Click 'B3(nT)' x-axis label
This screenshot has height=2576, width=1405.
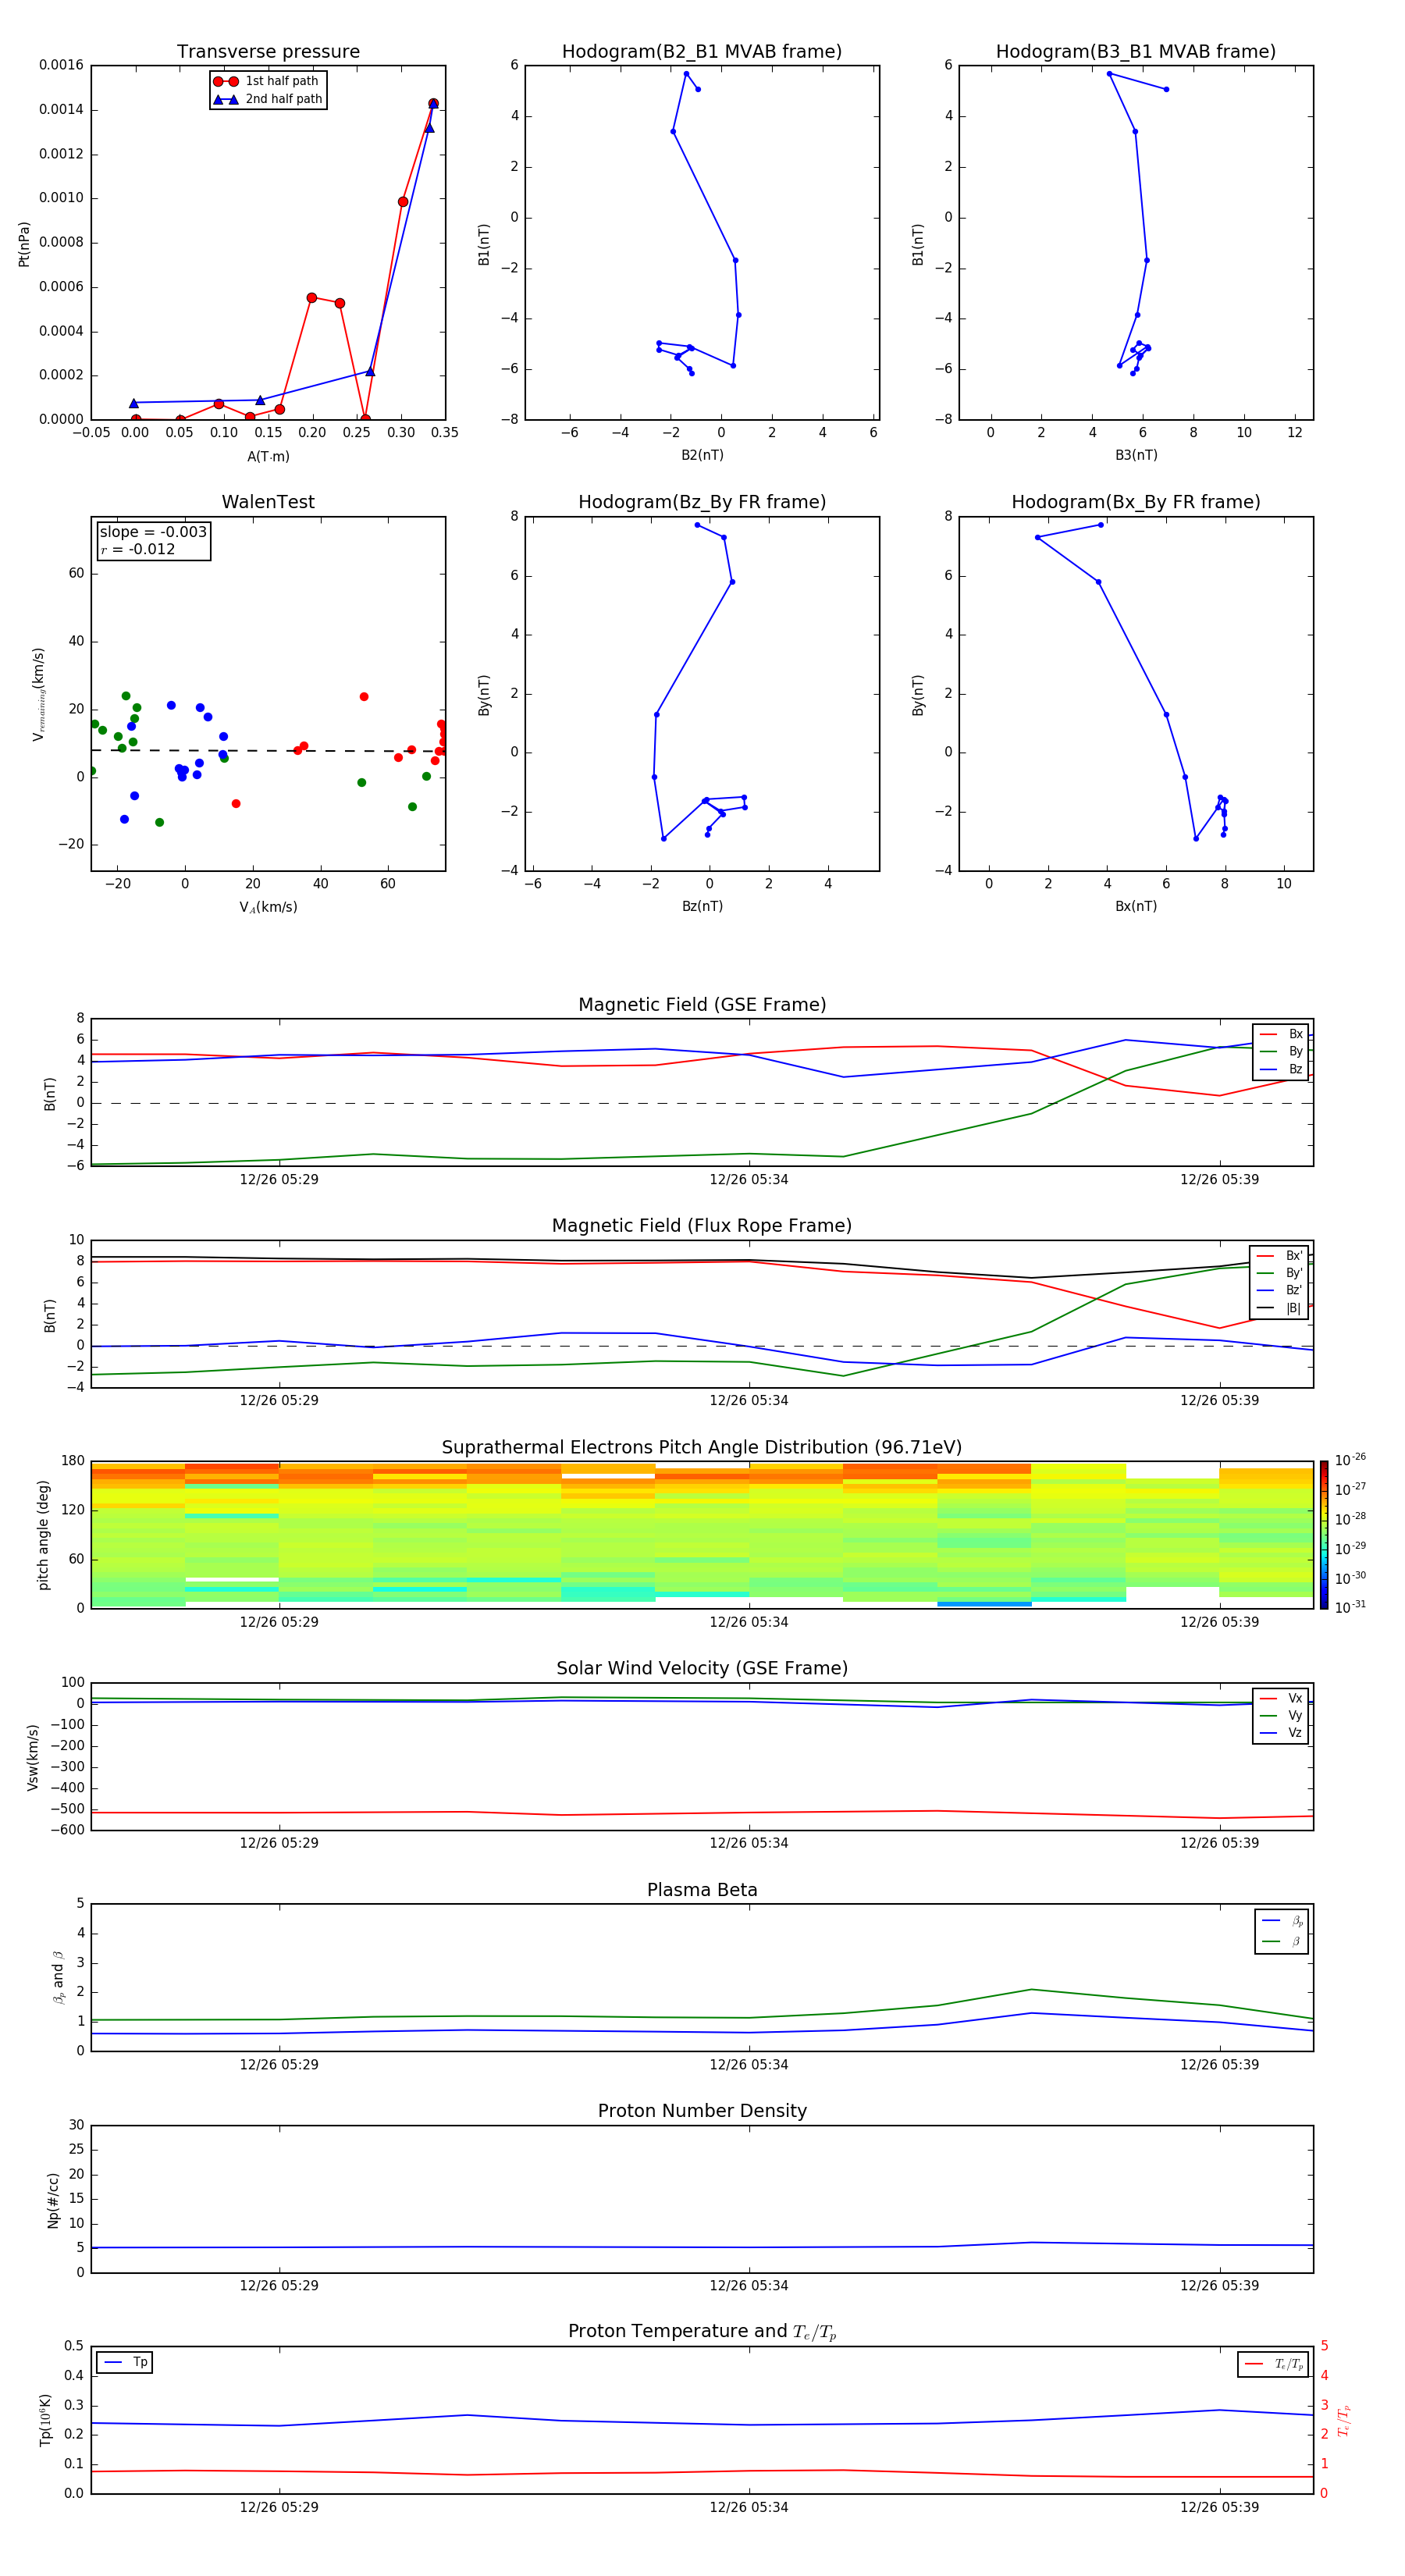click(x=1136, y=455)
